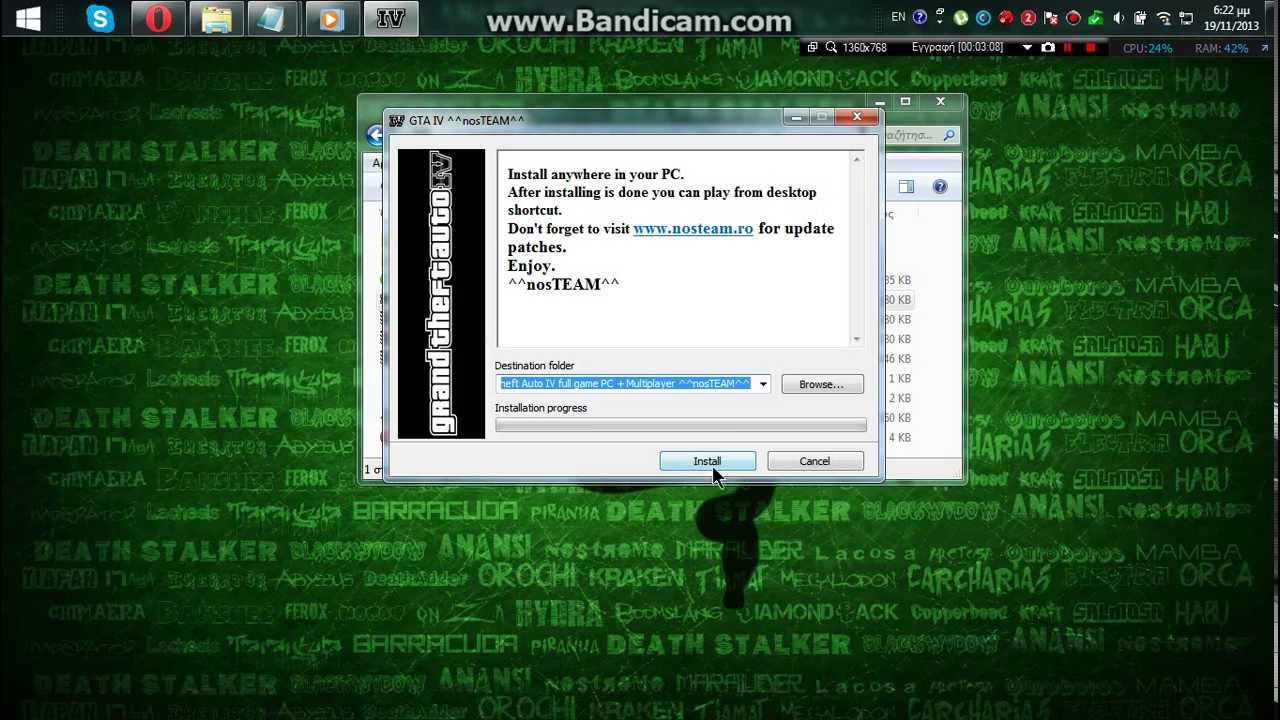Click the Explorer window back arrow button
Viewport: 1280px width, 720px height.
tap(375, 135)
